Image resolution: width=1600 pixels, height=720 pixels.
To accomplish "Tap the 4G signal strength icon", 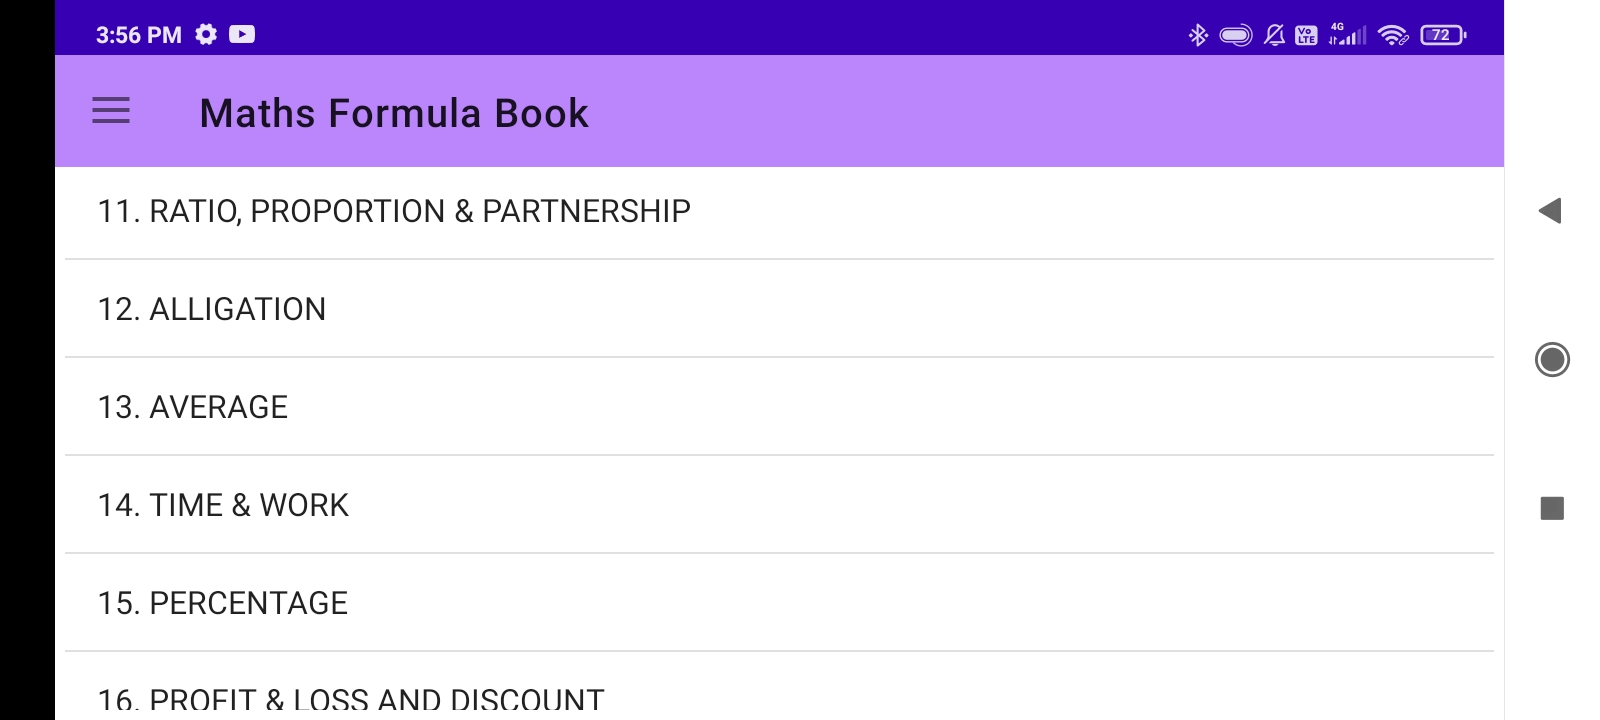I will pyautogui.click(x=1347, y=35).
